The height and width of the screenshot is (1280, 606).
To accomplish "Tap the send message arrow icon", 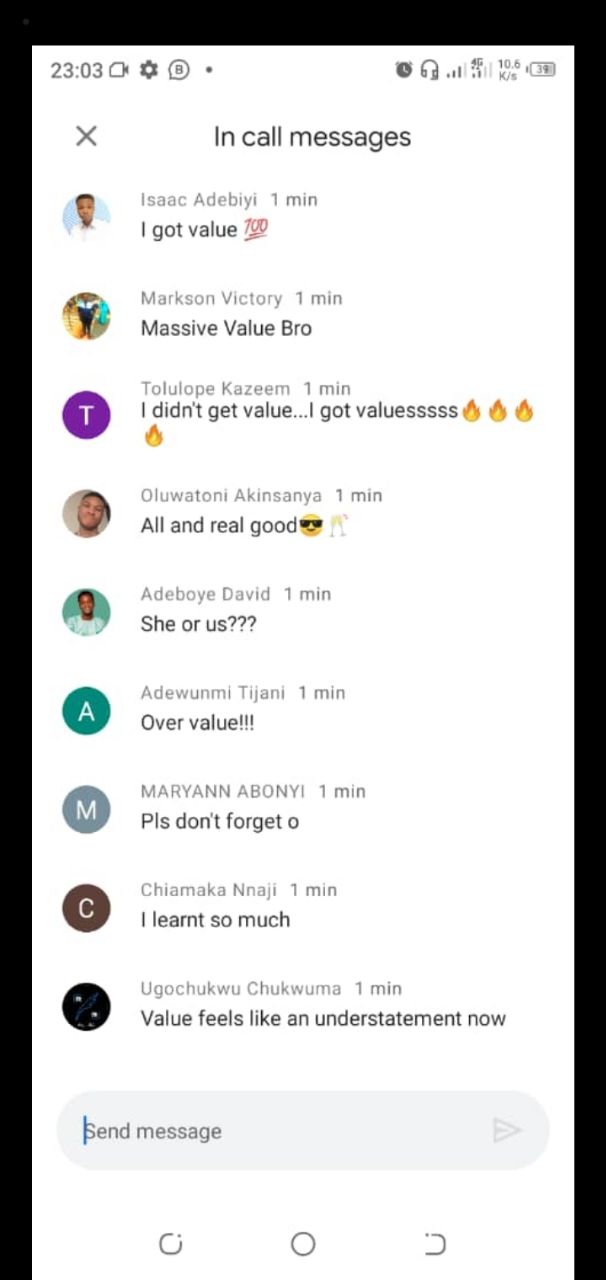I will 507,1130.
